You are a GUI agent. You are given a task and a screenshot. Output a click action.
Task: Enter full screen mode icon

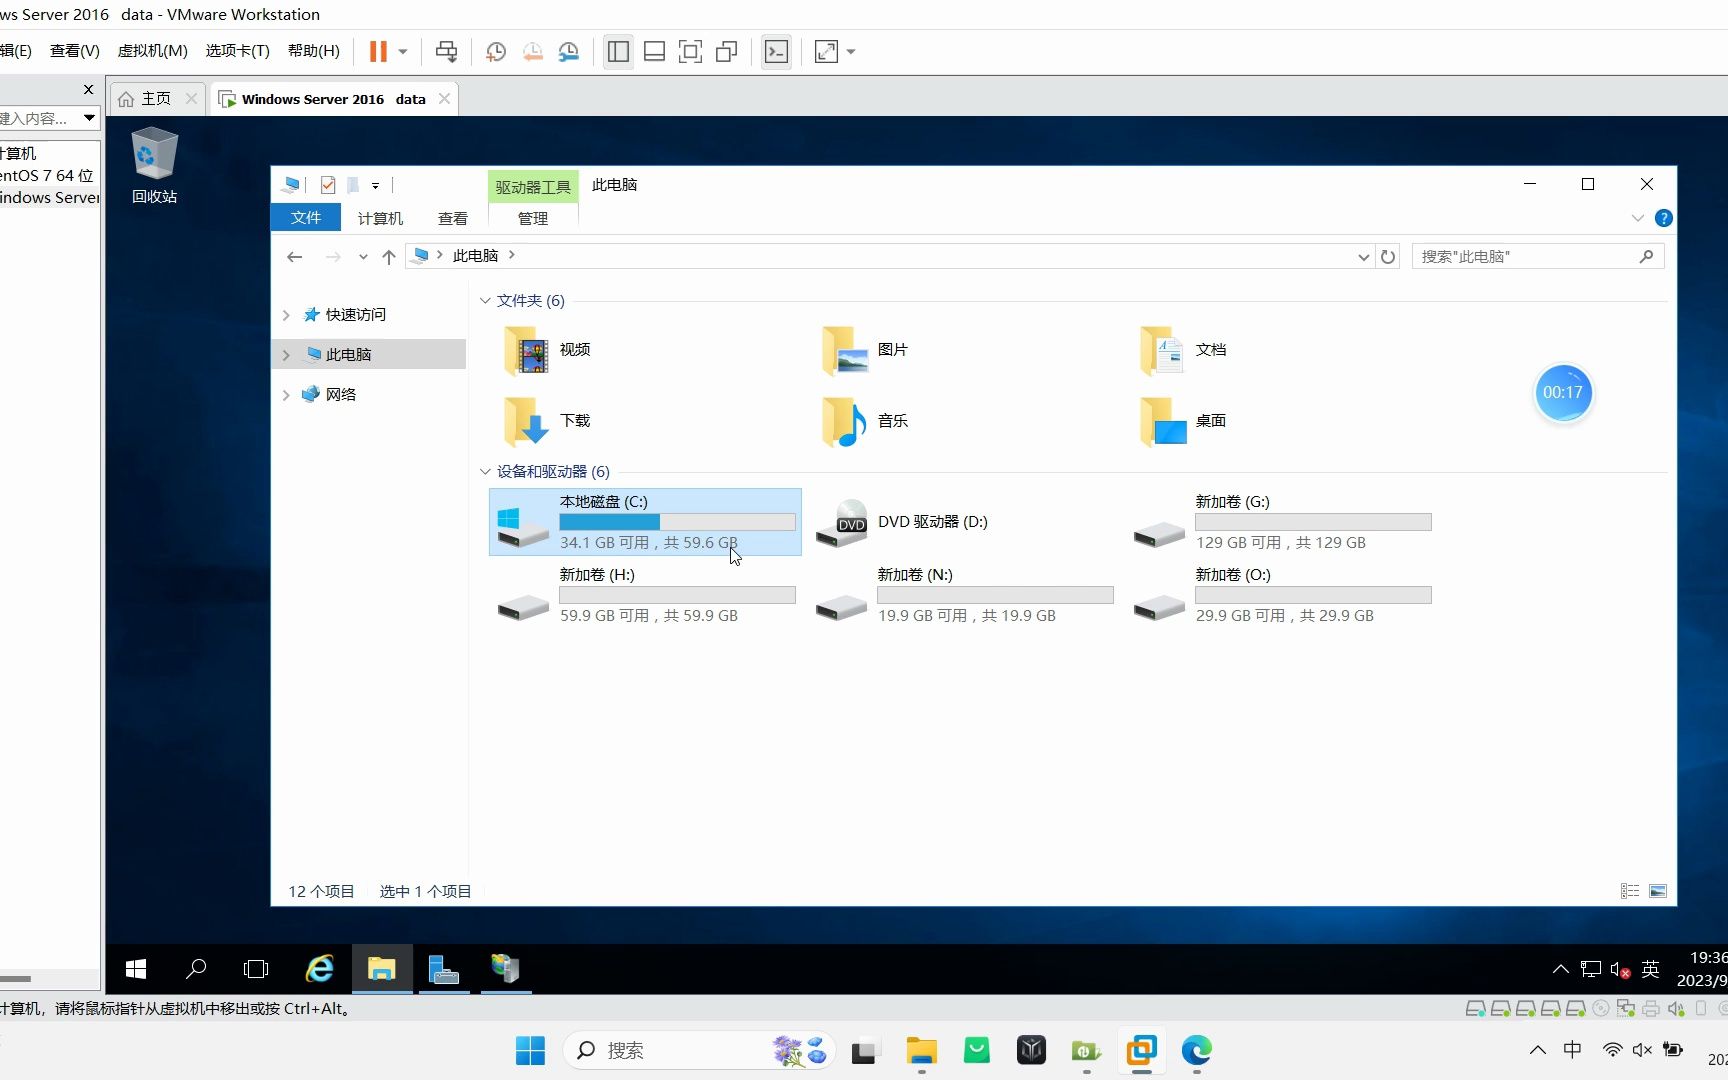691,52
